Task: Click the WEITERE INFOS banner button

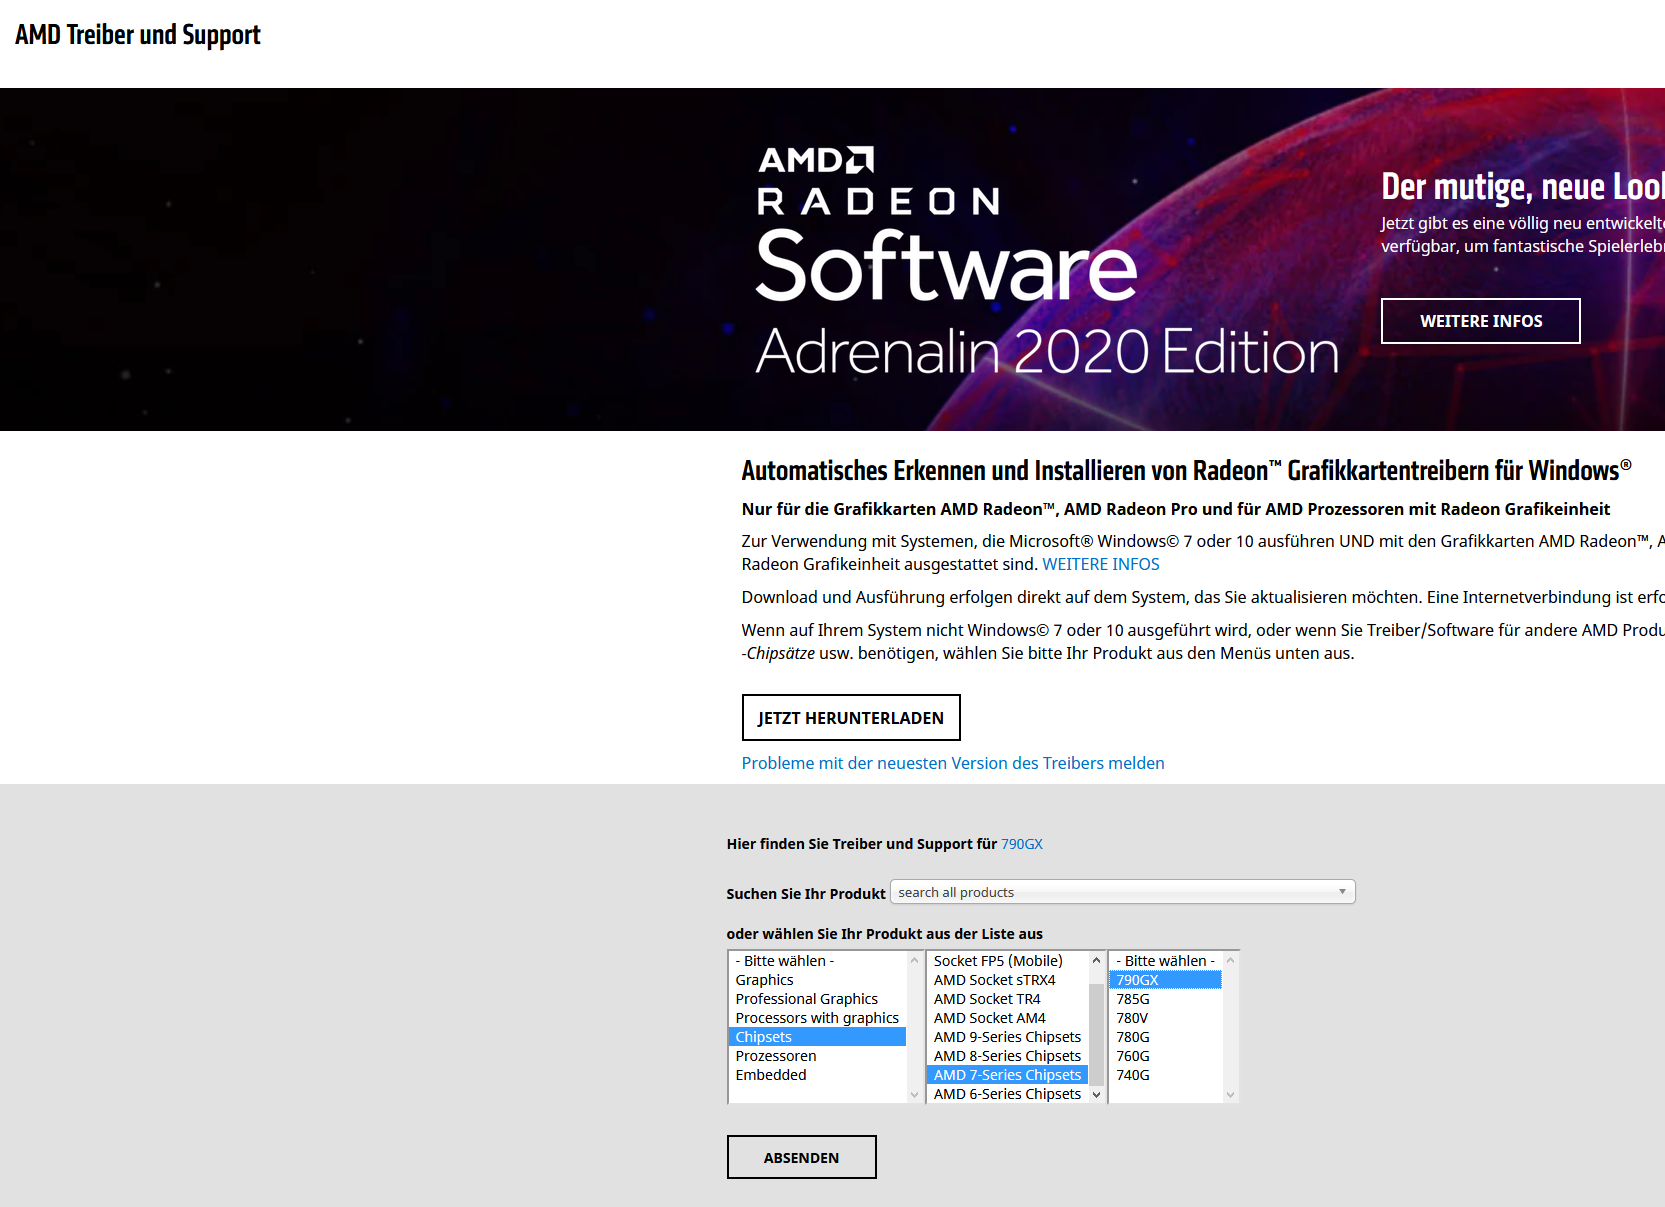Action: 1480,321
